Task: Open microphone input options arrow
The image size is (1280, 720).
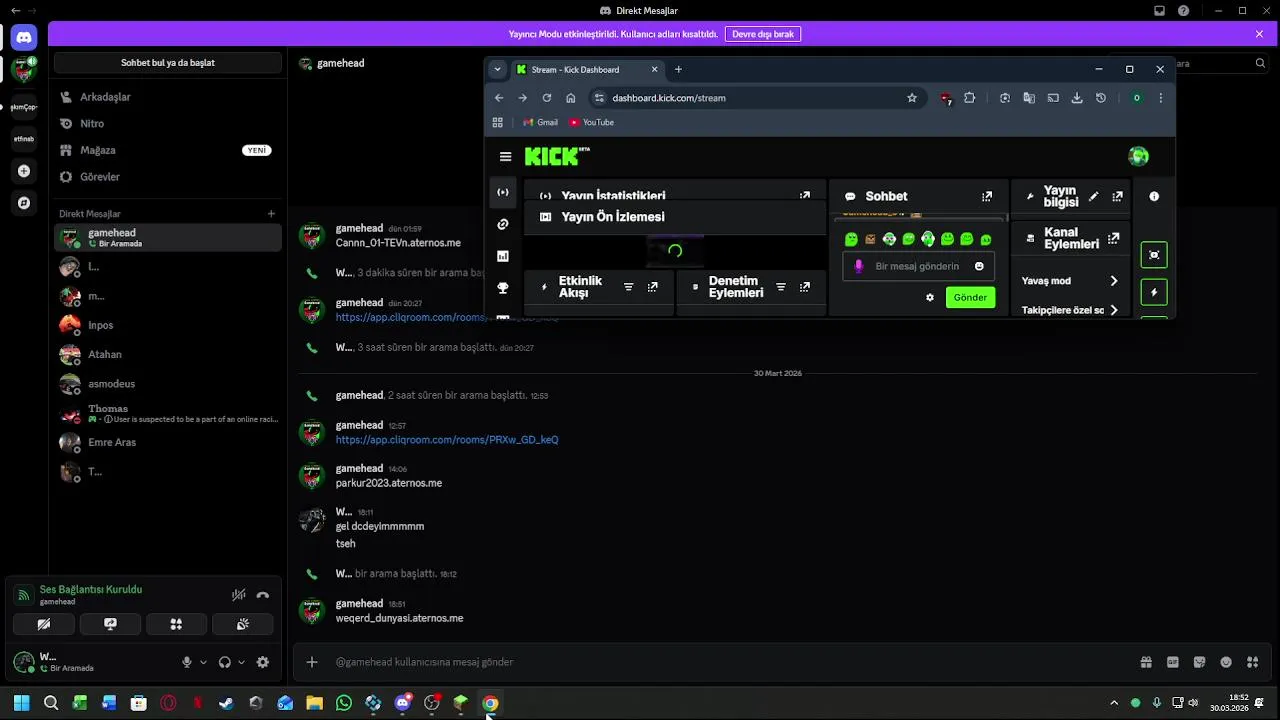Action: click(203, 662)
